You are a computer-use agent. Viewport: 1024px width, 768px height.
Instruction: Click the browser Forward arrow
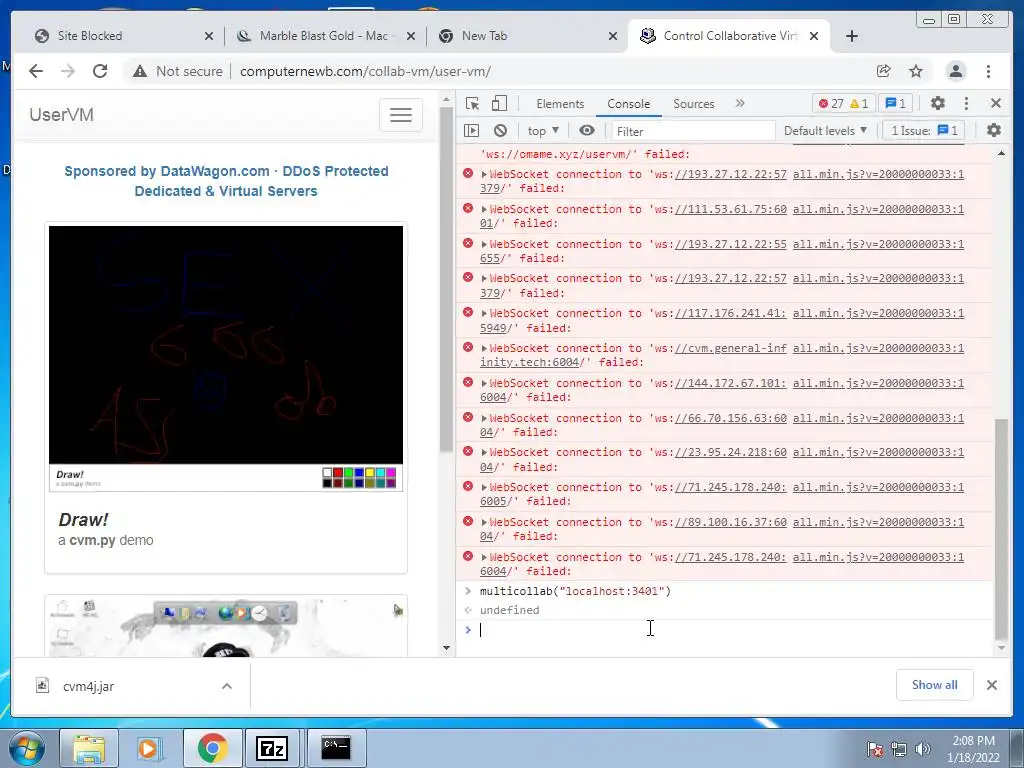(68, 71)
